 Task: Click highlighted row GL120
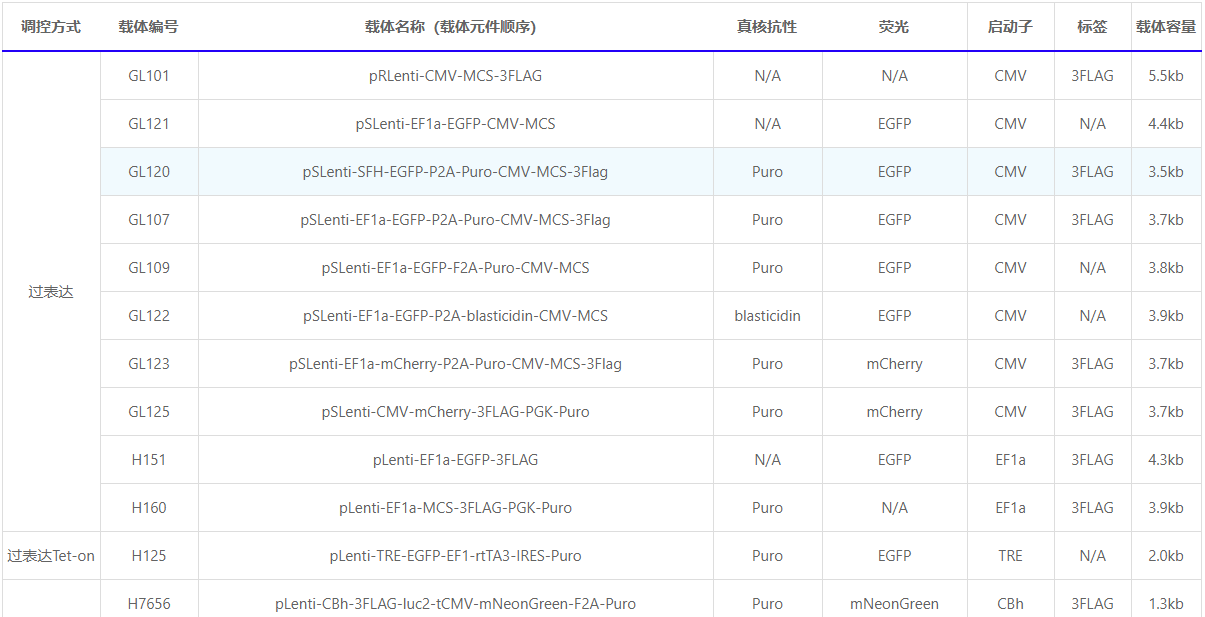(x=149, y=172)
